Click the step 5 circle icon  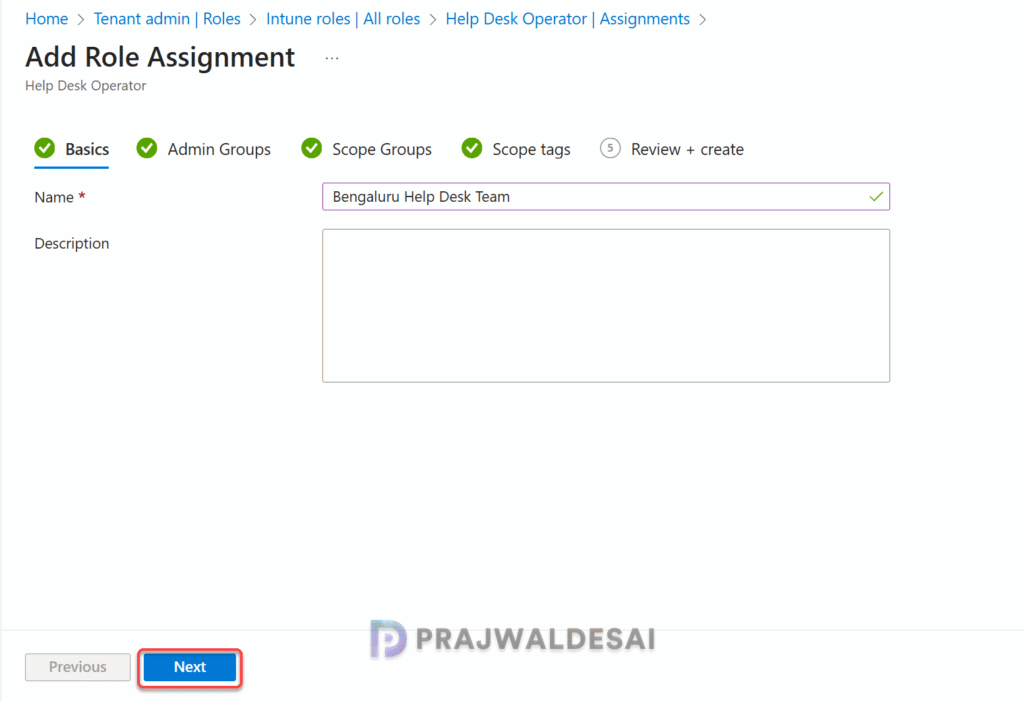coord(610,148)
